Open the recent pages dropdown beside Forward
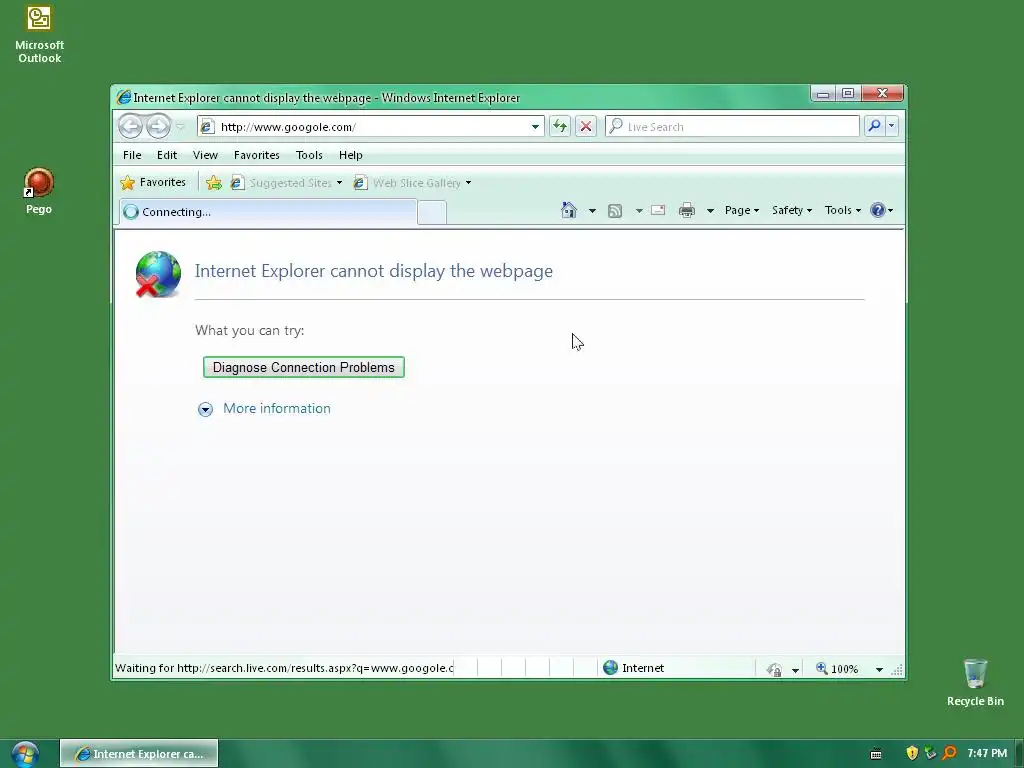This screenshot has height=768, width=1024. [181, 126]
